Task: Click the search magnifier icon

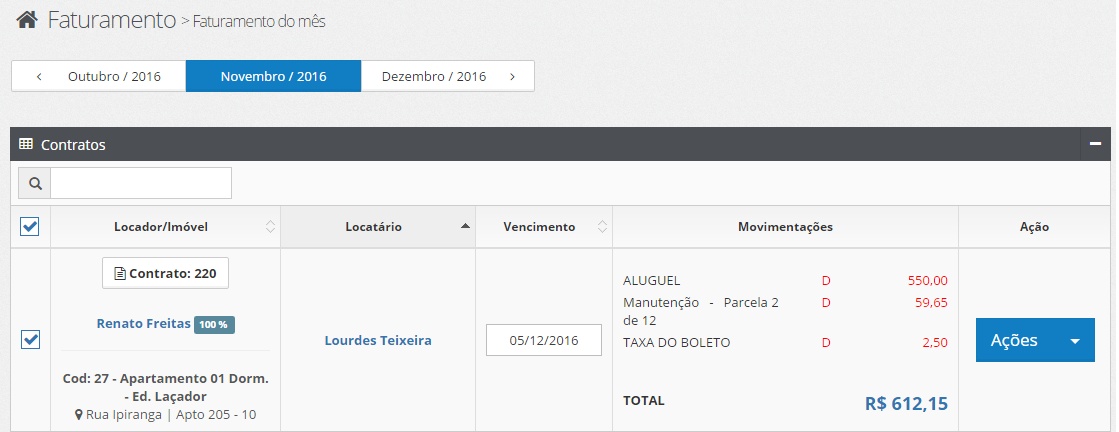Action: (34, 184)
